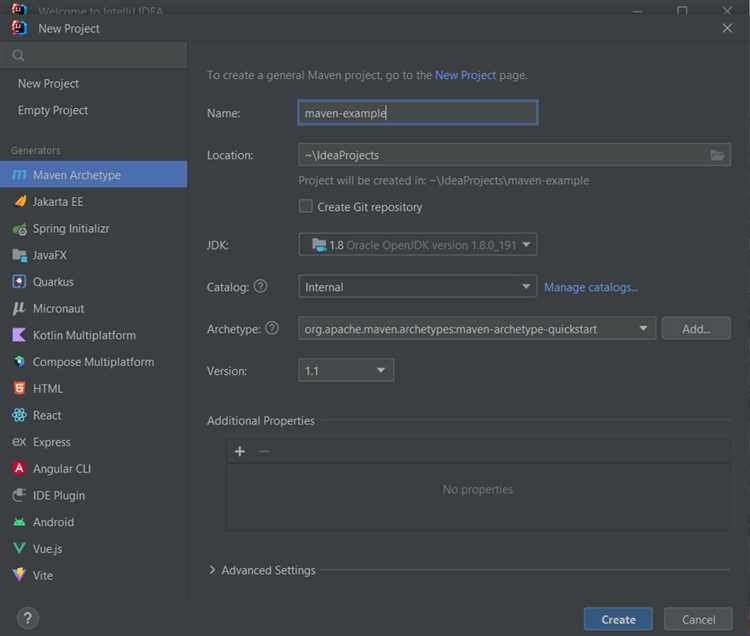
Task: Add a property with the plus icon
Action: click(x=240, y=451)
